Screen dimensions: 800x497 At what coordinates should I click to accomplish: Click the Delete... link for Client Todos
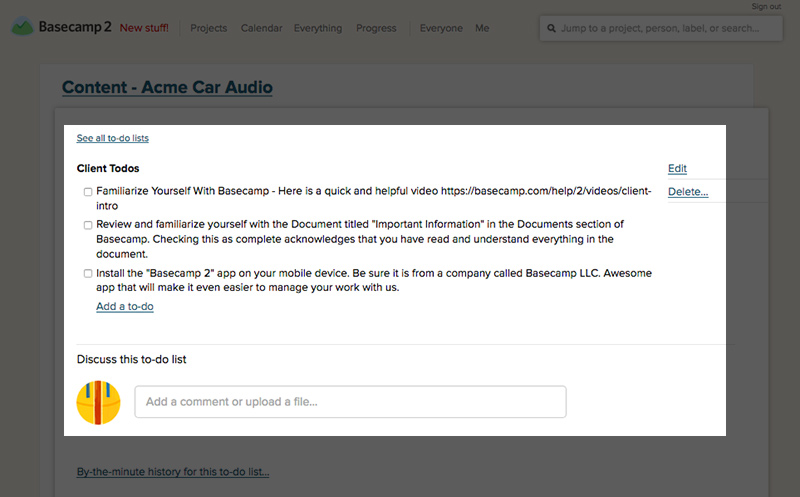688,192
